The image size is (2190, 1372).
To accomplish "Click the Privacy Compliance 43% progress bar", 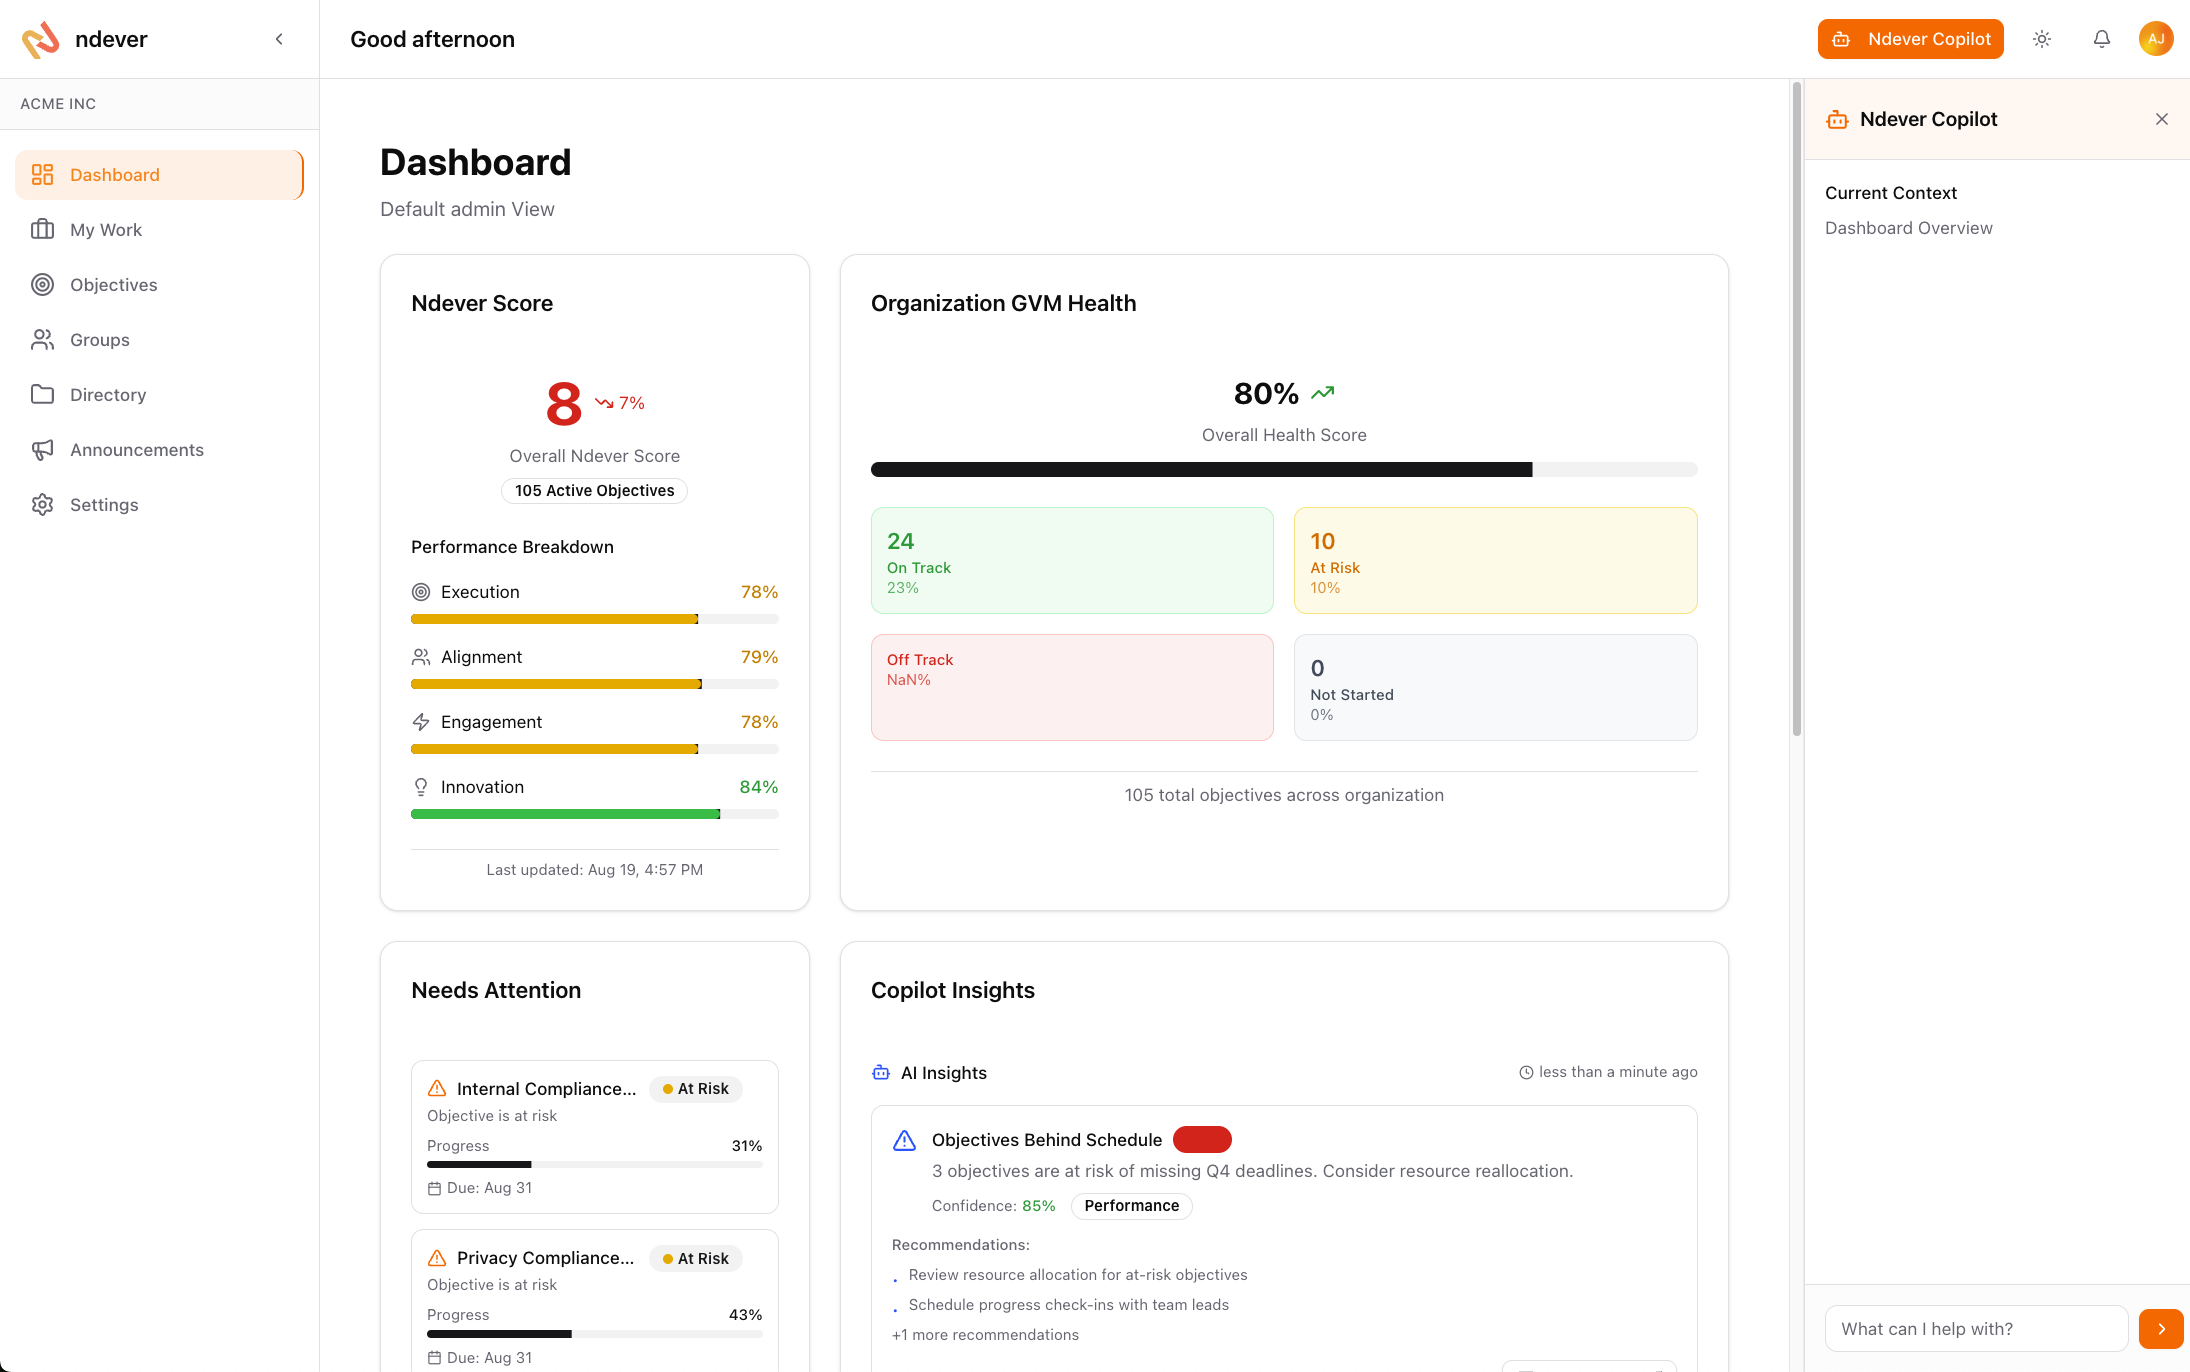I will [595, 1334].
